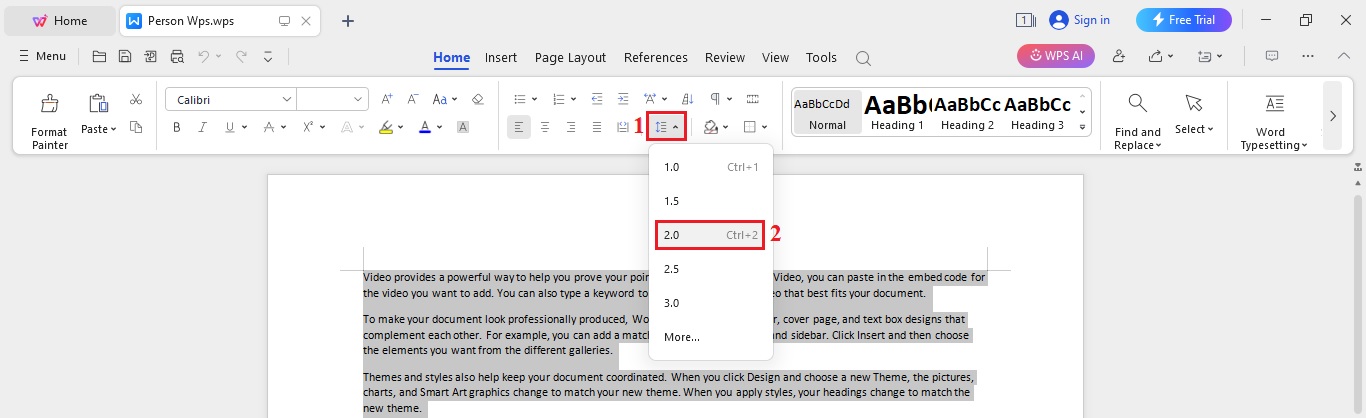Open the line spacing dropdown button

(666, 127)
